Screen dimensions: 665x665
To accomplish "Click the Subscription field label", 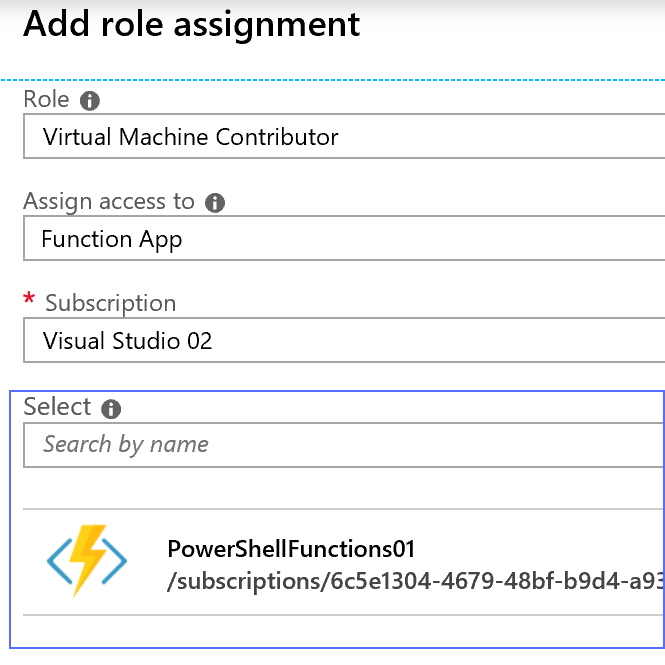I will [110, 303].
